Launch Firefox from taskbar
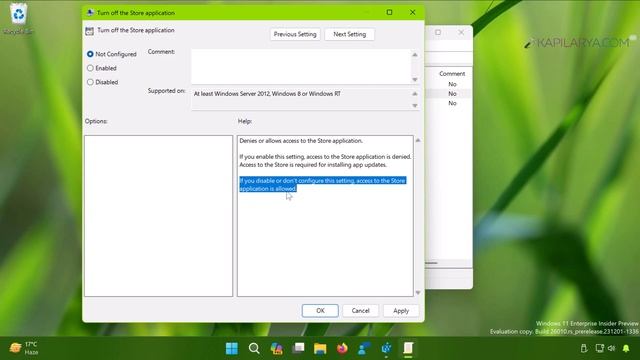 342,349
